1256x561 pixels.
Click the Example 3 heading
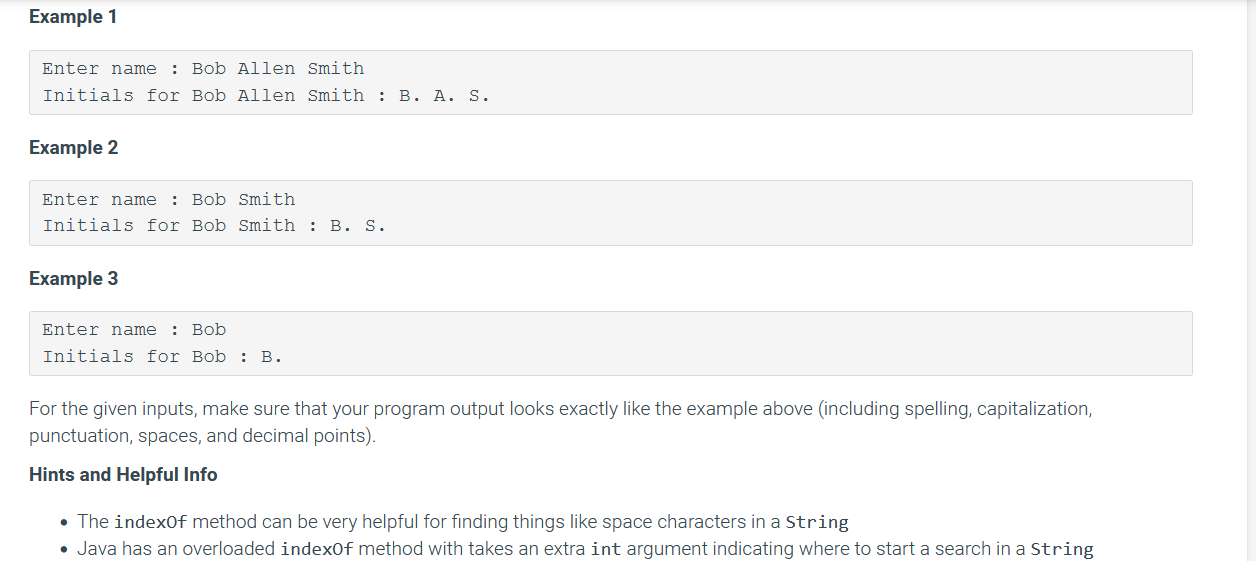tap(73, 279)
